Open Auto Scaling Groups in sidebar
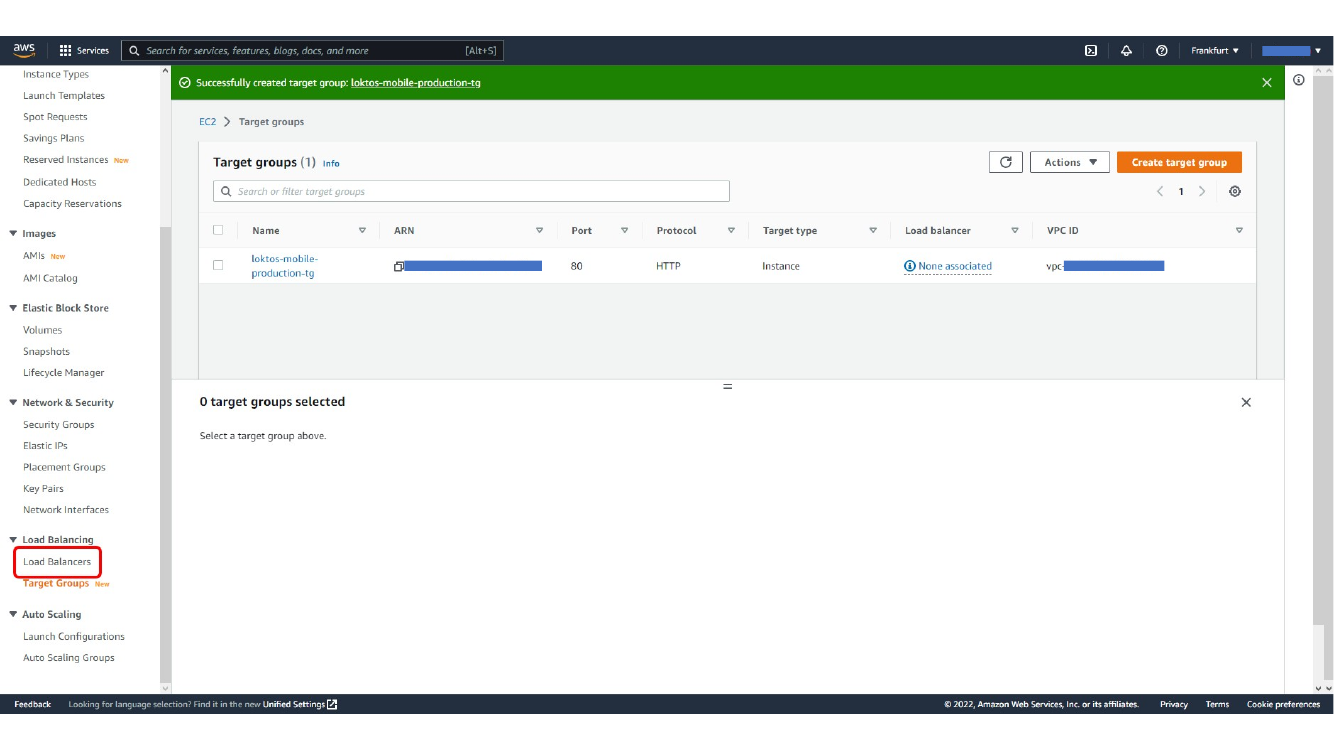 69,658
